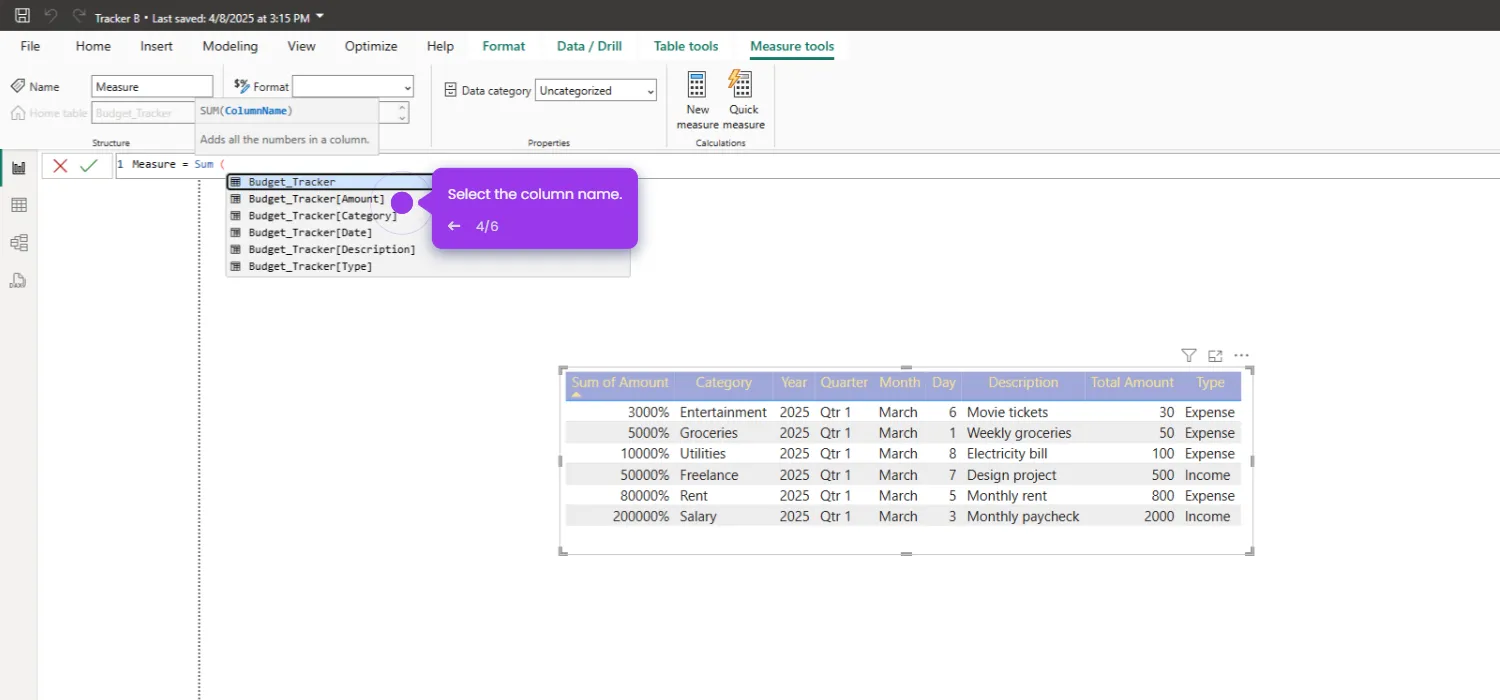Click the New measure button

697,101
